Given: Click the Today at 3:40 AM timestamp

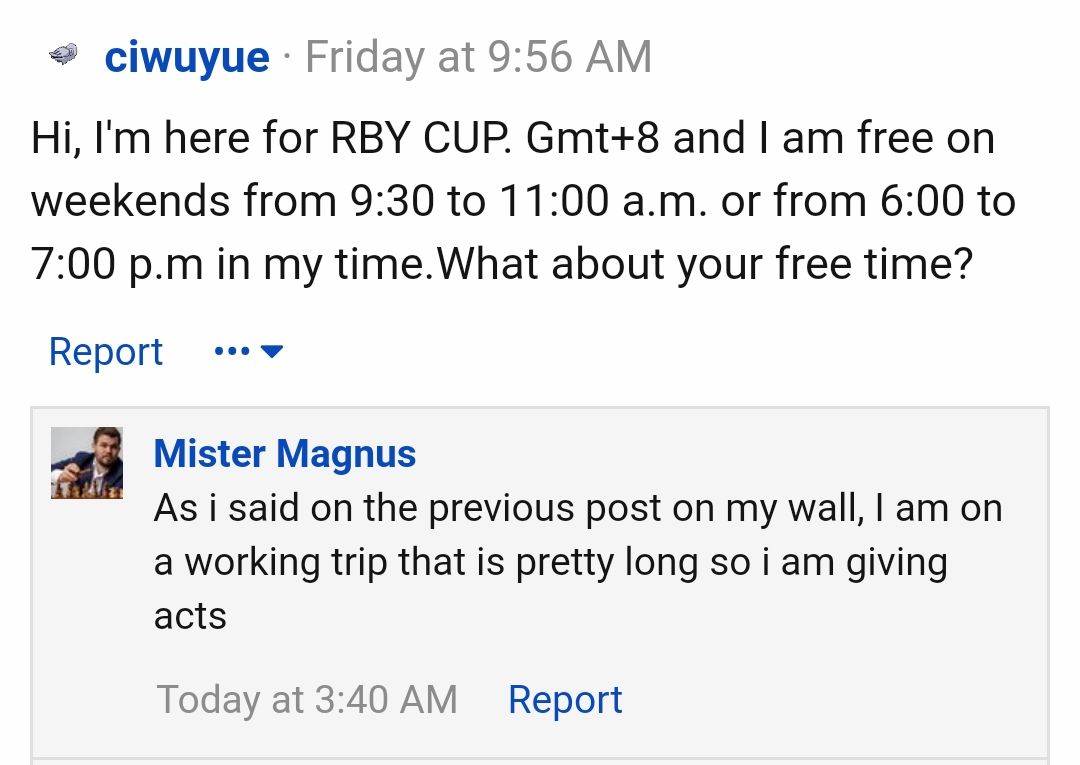Looking at the screenshot, I should click(307, 699).
